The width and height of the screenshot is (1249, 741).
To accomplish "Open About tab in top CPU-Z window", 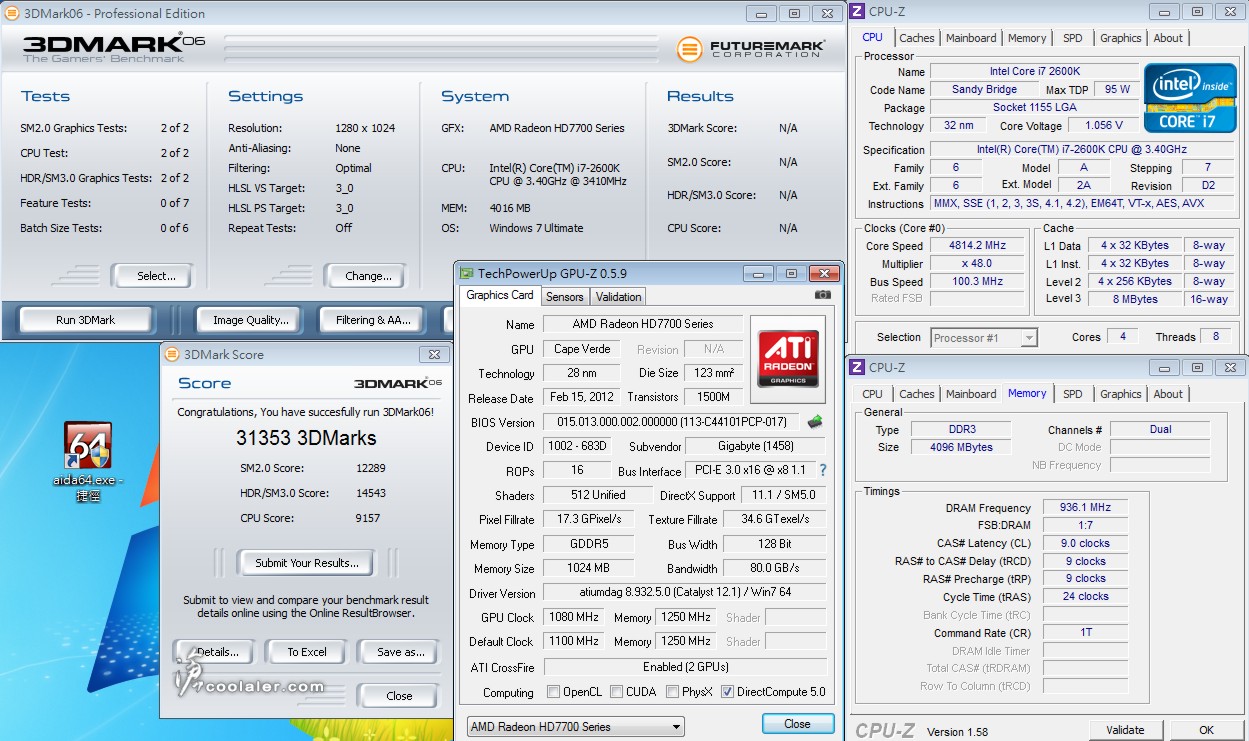I will (x=1168, y=38).
